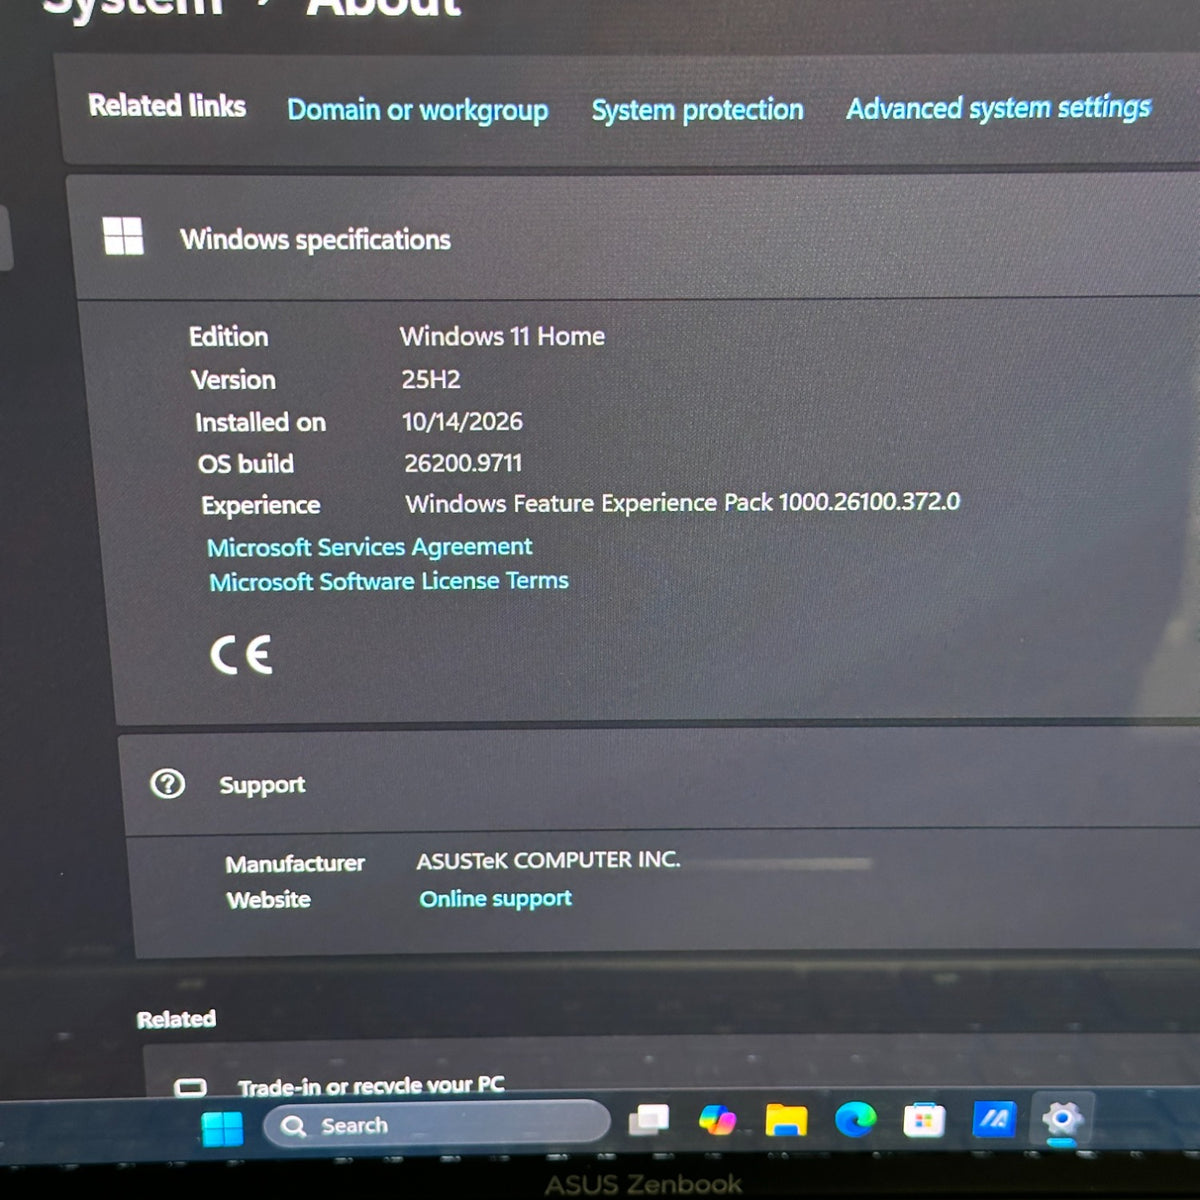The height and width of the screenshot is (1200, 1200).
Task: Launch the MyASUS app from taskbar
Action: [994, 1119]
